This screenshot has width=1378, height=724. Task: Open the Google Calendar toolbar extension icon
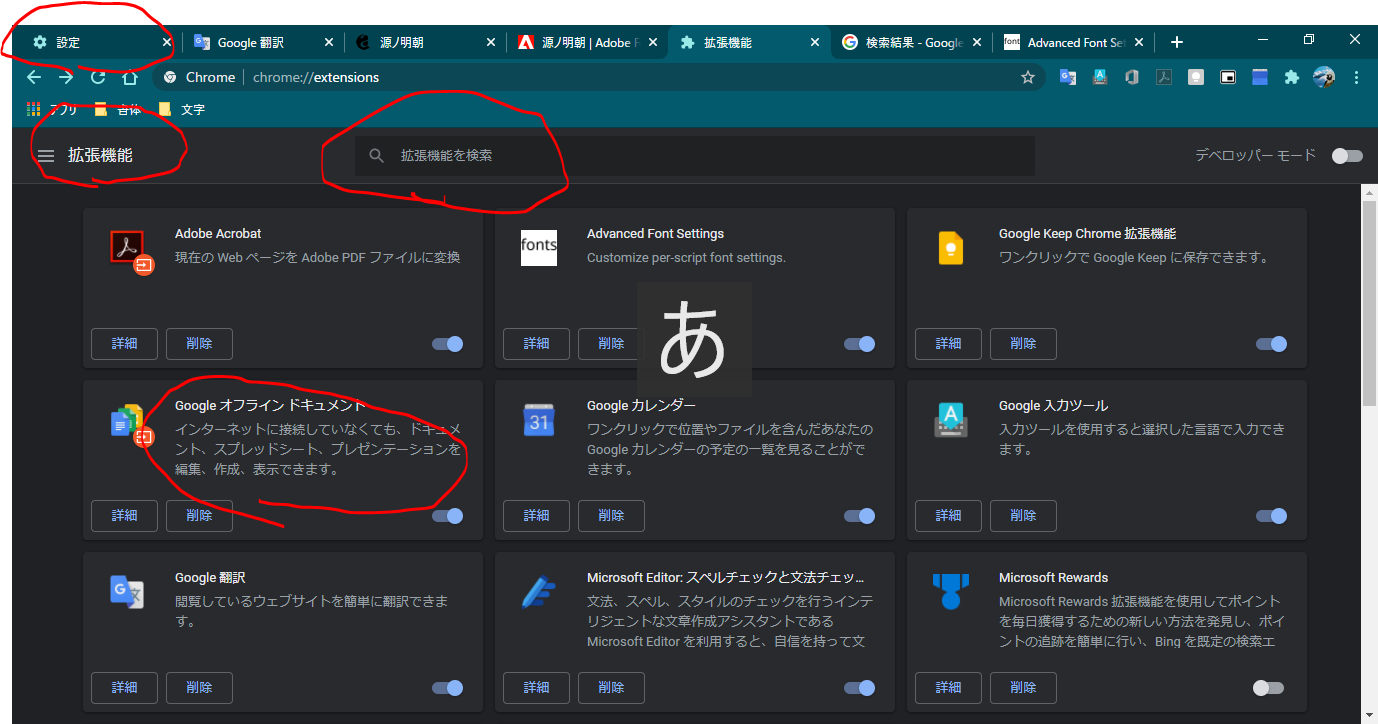click(1259, 77)
